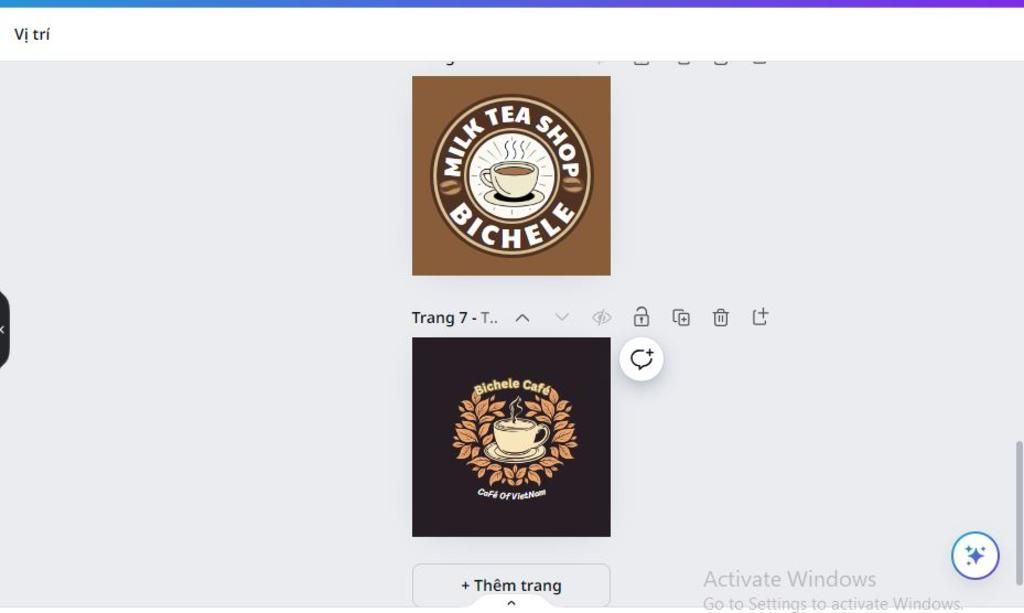The image size is (1024, 613).
Task: Click the Thêm trang button
Action: pos(511,585)
